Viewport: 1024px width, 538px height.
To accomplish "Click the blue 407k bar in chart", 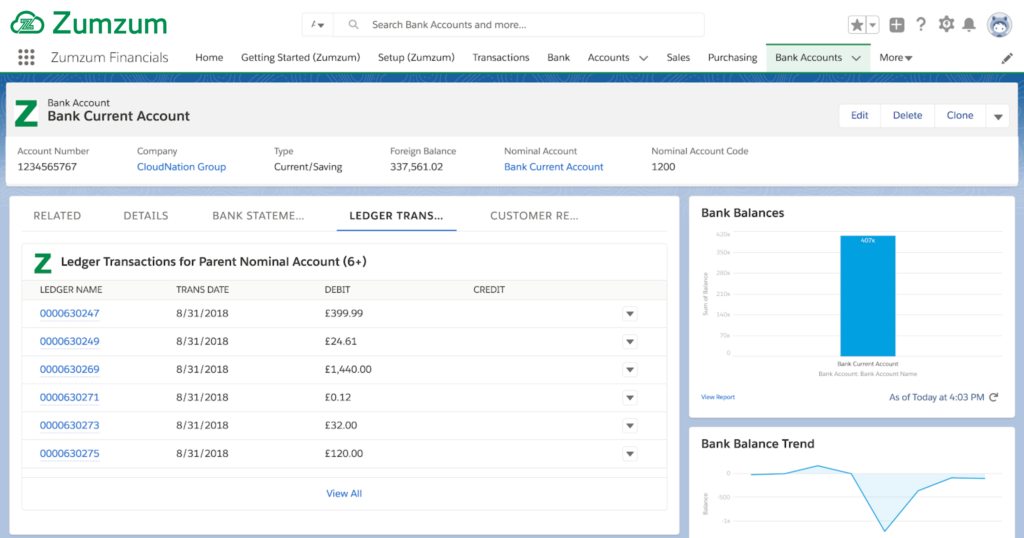I will [x=867, y=296].
